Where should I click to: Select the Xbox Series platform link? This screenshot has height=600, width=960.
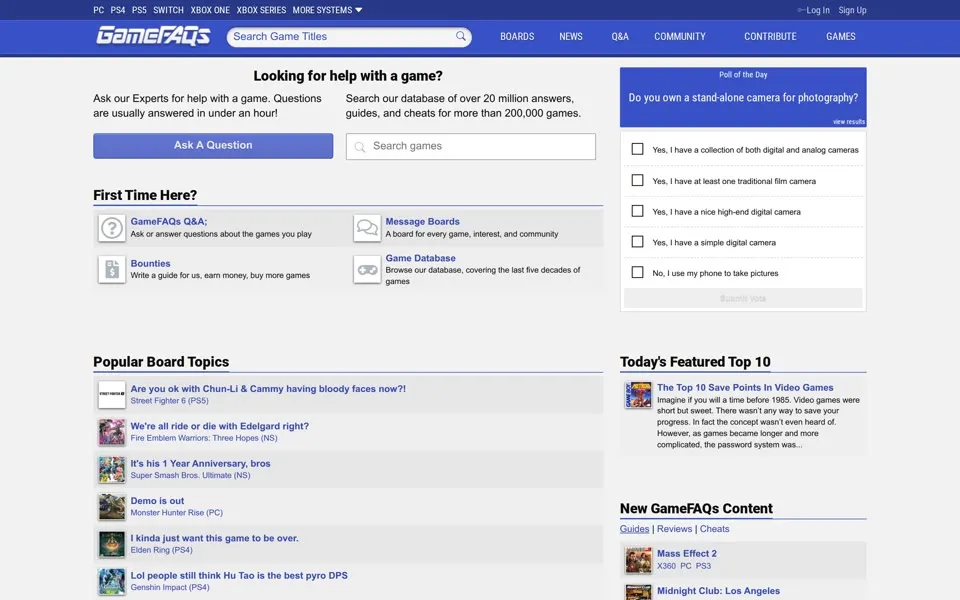261,10
